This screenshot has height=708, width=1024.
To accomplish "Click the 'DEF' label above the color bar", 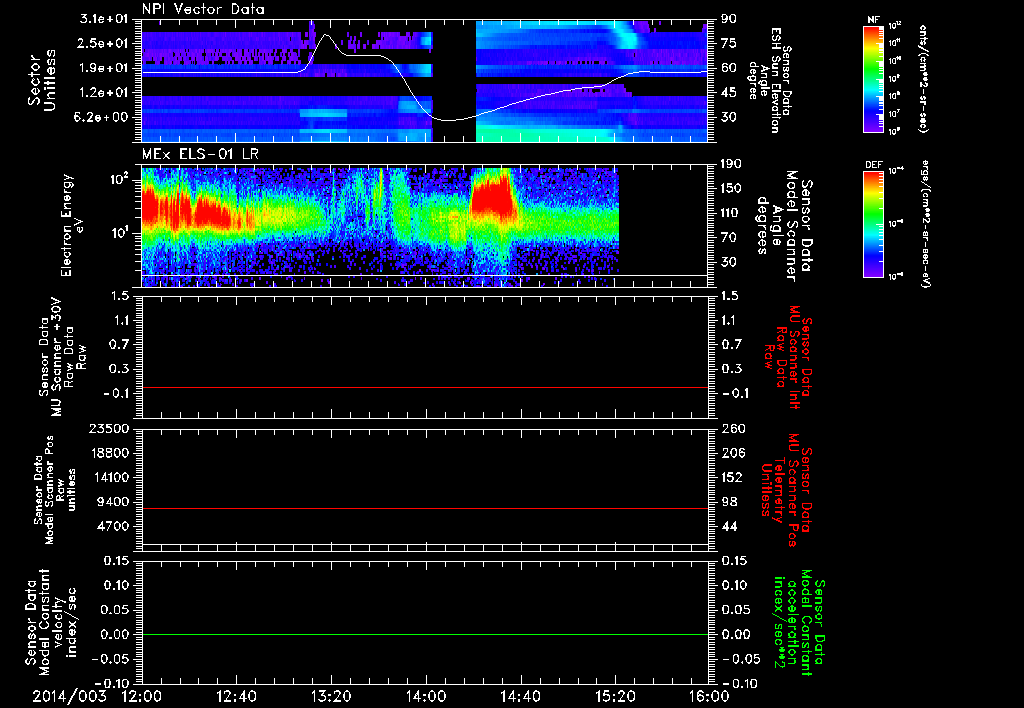I will (873, 165).
